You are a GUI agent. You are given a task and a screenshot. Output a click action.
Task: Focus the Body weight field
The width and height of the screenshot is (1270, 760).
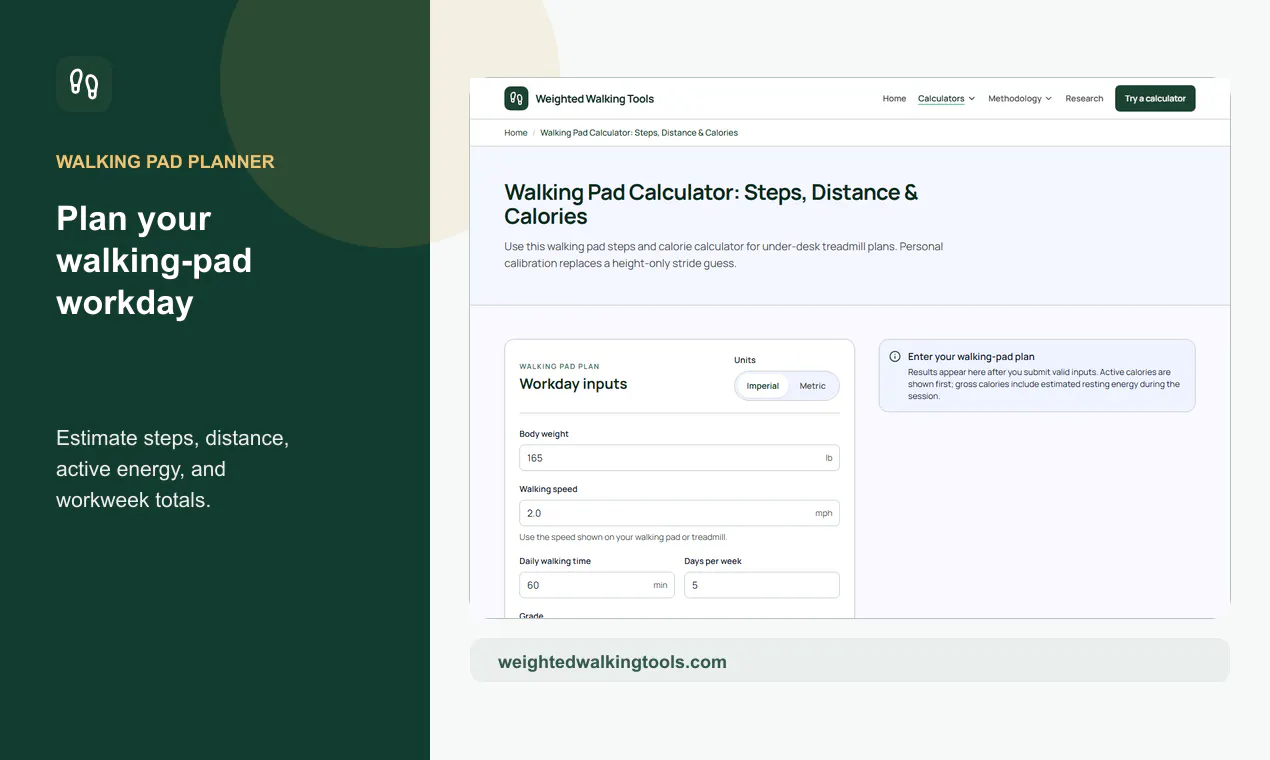(679, 458)
